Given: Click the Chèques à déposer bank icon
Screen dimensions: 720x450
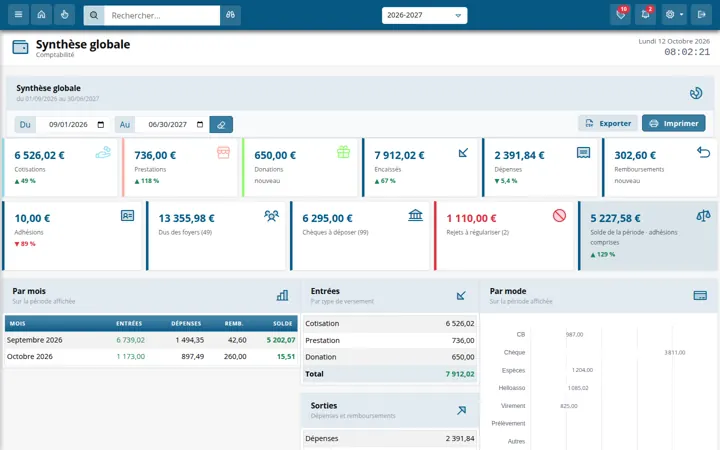Looking at the screenshot, I should (415, 215).
